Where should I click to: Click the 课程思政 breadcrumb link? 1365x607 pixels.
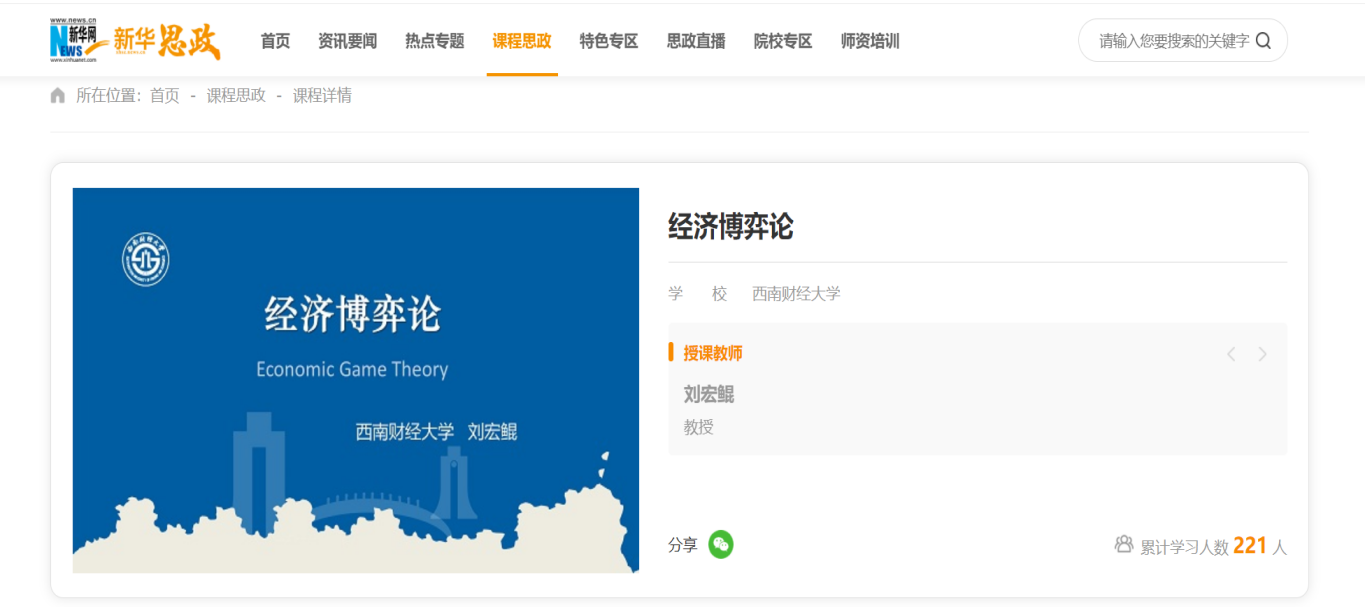[x=236, y=96]
